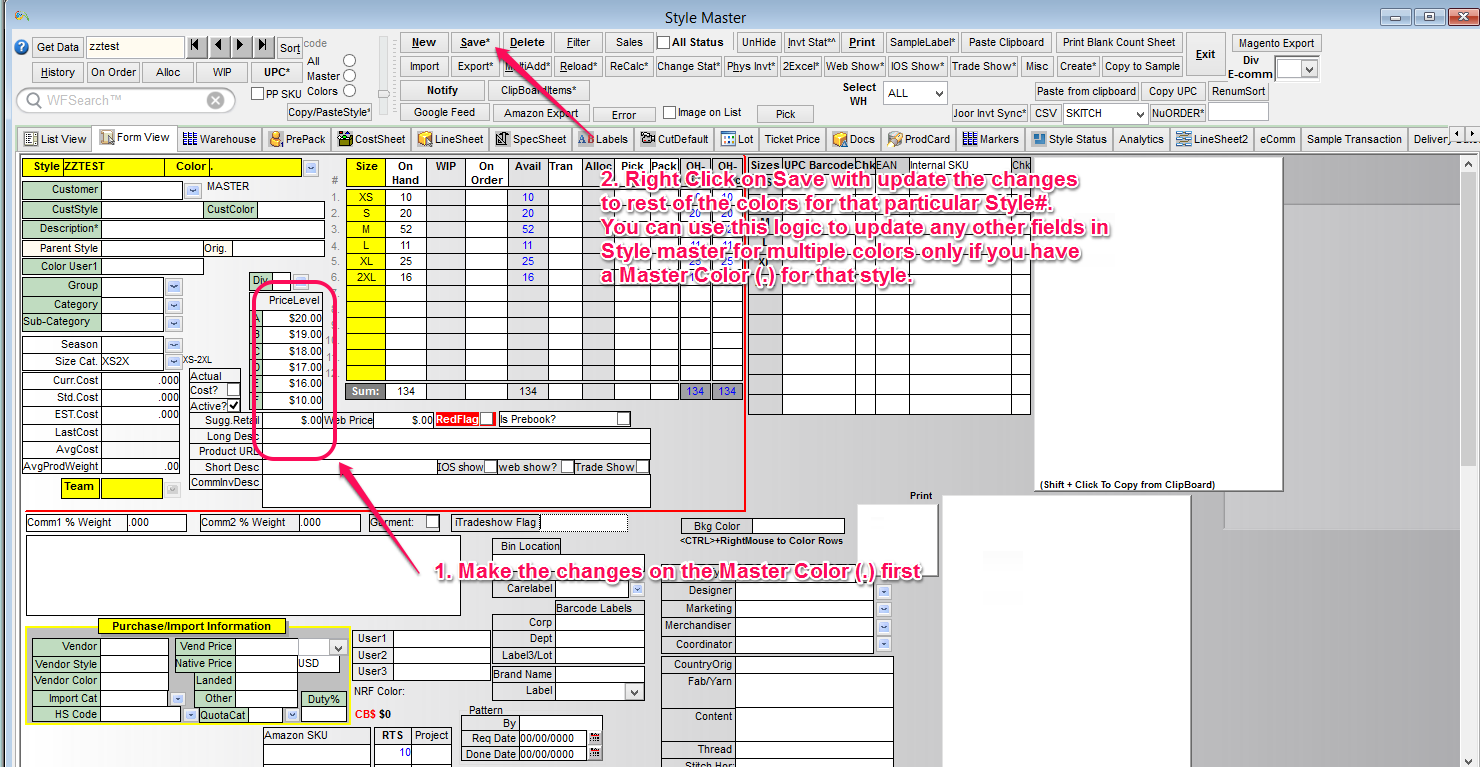This screenshot has width=1480, height=767.
Task: Toggle the Actual Cost checkbox
Action: 233,390
